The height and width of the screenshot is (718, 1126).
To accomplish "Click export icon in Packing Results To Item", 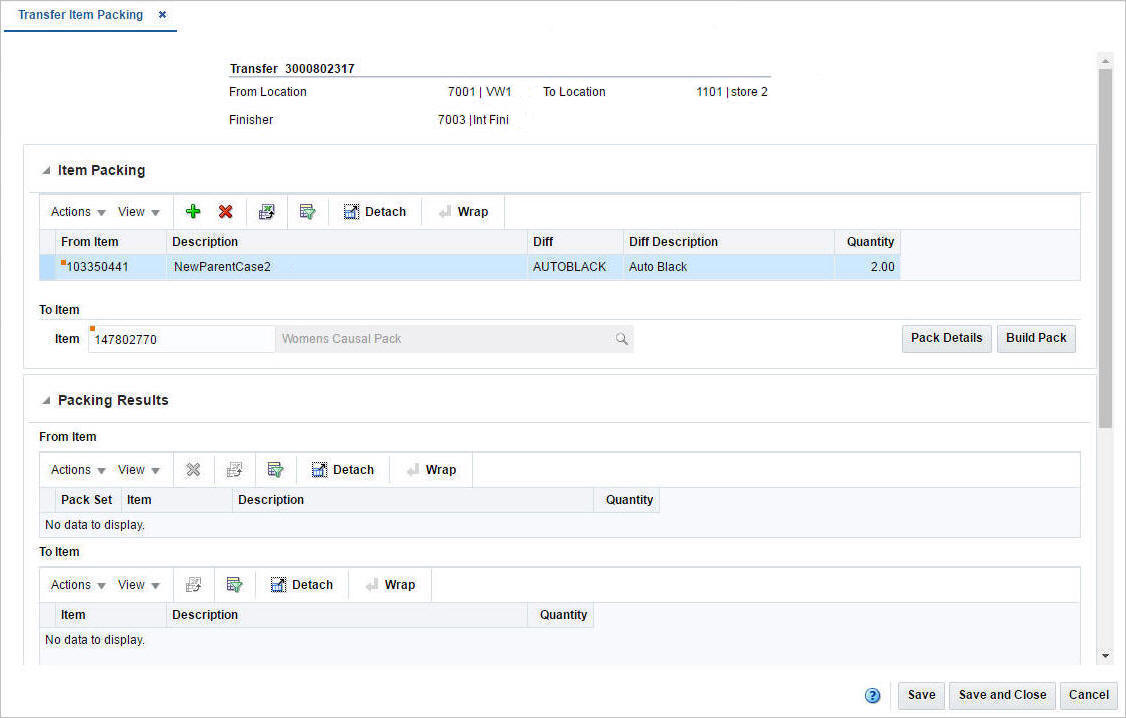I will click(x=193, y=584).
